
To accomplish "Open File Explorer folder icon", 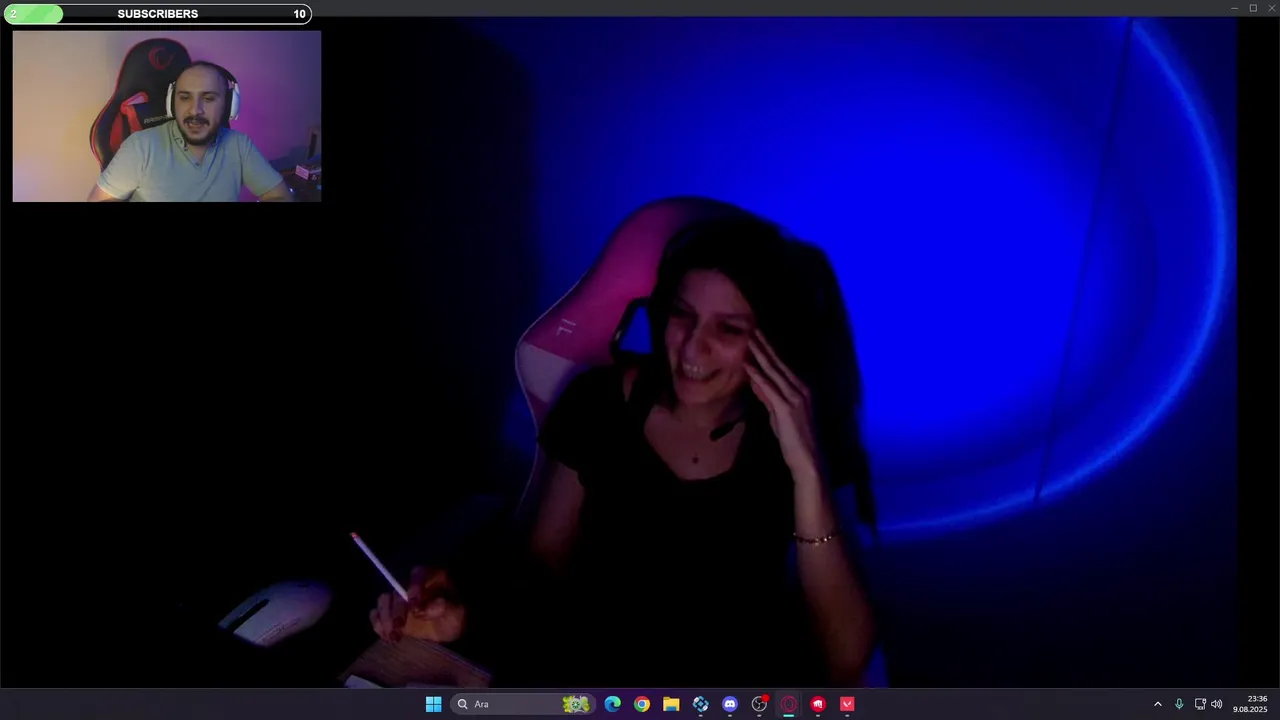I will coord(671,704).
